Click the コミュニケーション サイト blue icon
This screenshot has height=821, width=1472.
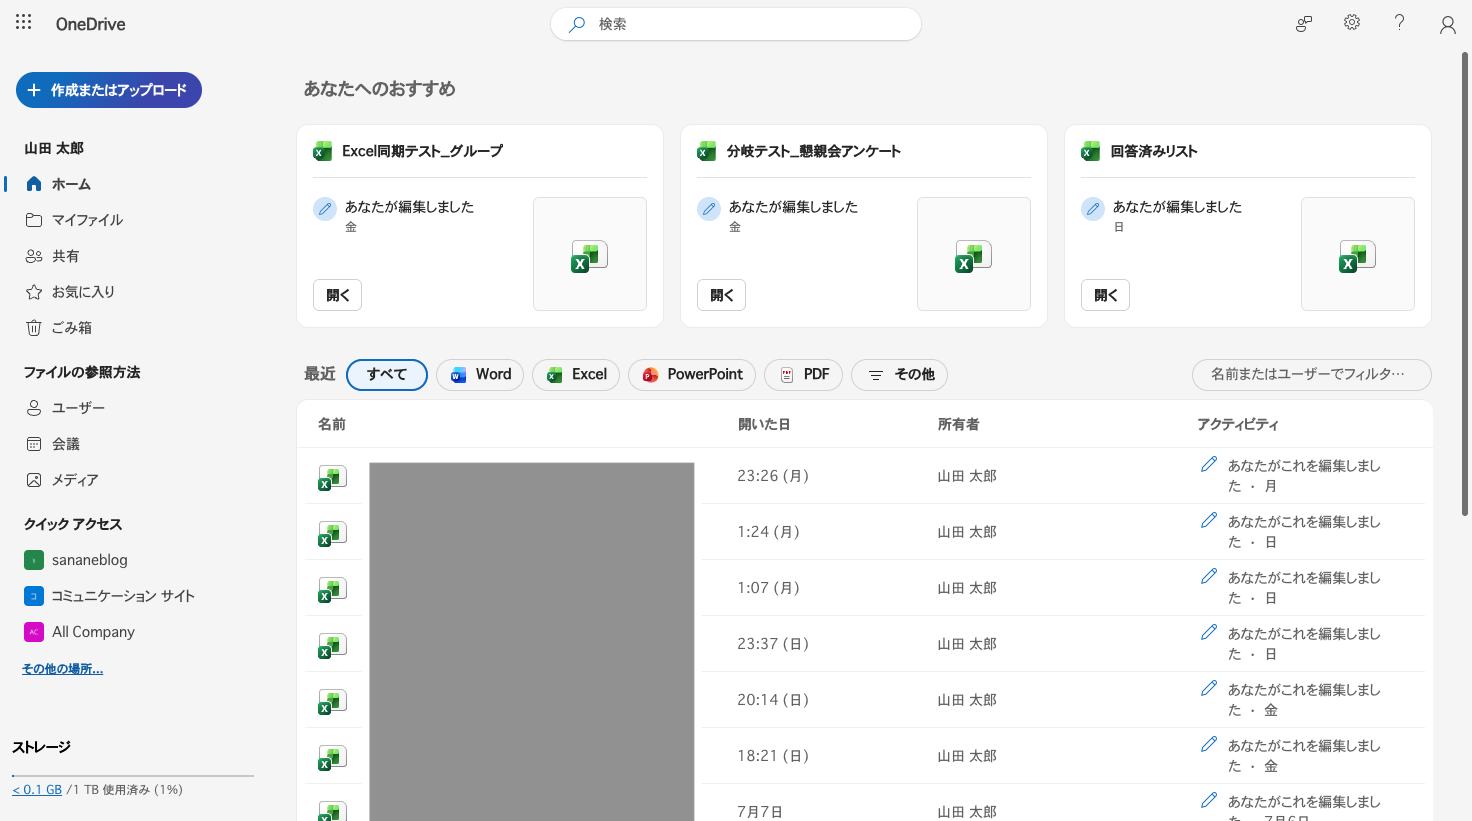coord(34,596)
